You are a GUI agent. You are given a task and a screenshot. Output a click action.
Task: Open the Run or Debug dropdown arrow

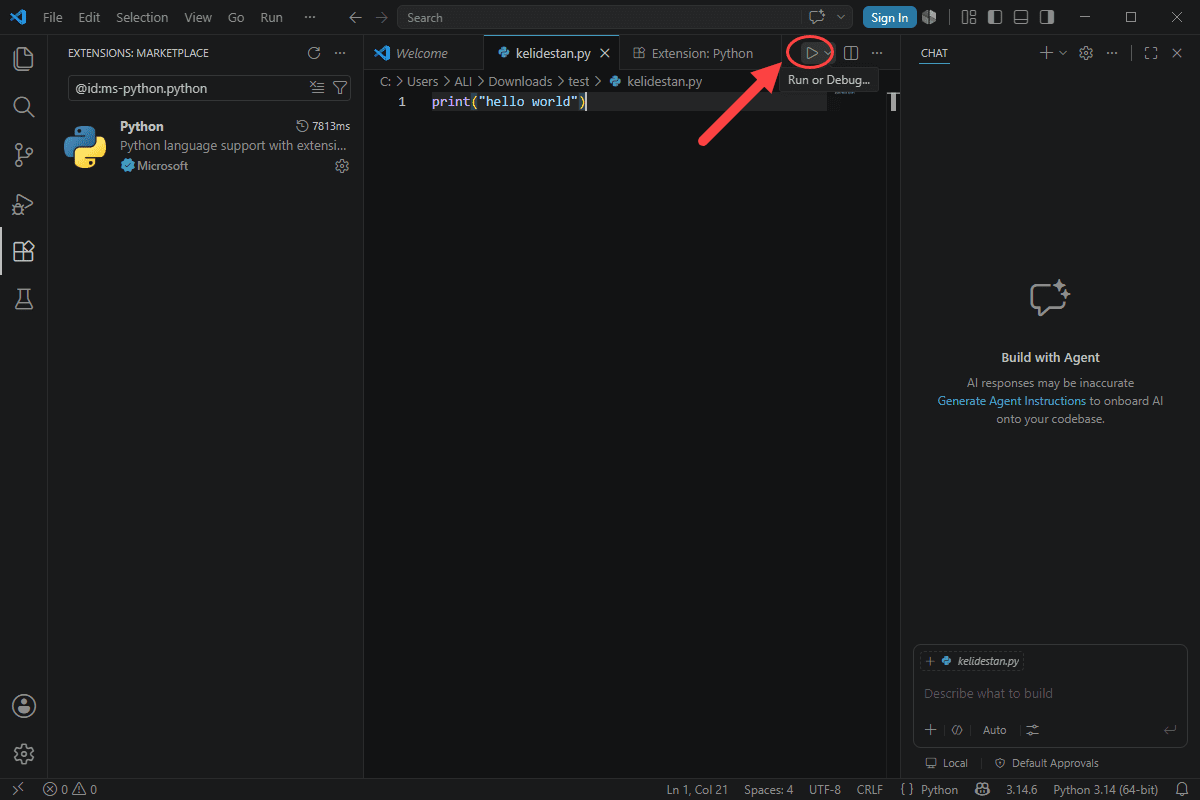pyautogui.click(x=828, y=53)
